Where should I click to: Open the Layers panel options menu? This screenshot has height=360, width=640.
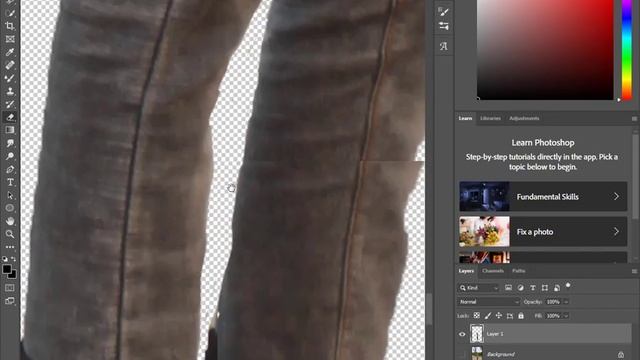coord(634,271)
